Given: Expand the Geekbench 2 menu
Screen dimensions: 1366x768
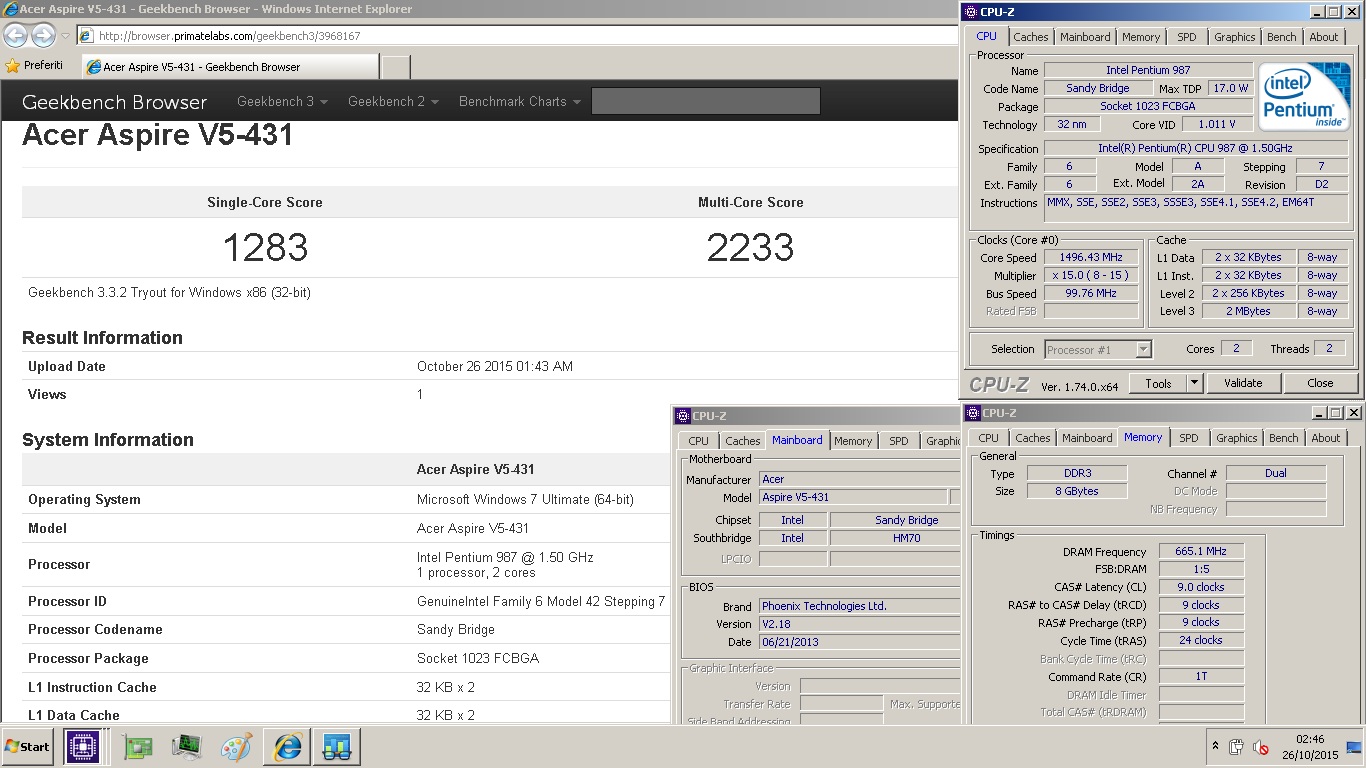Looking at the screenshot, I should click(x=393, y=101).
